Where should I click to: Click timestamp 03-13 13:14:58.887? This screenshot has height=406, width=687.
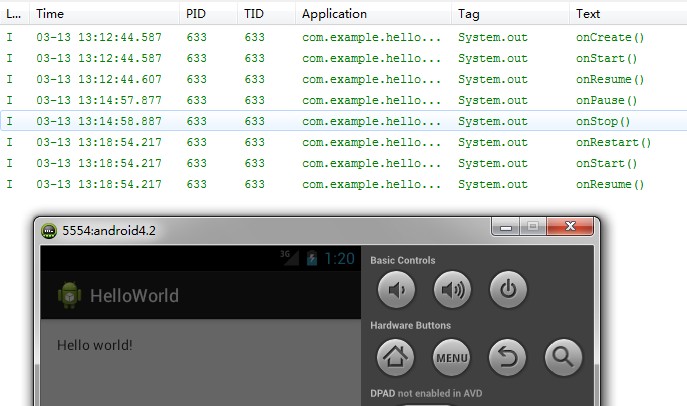99,121
